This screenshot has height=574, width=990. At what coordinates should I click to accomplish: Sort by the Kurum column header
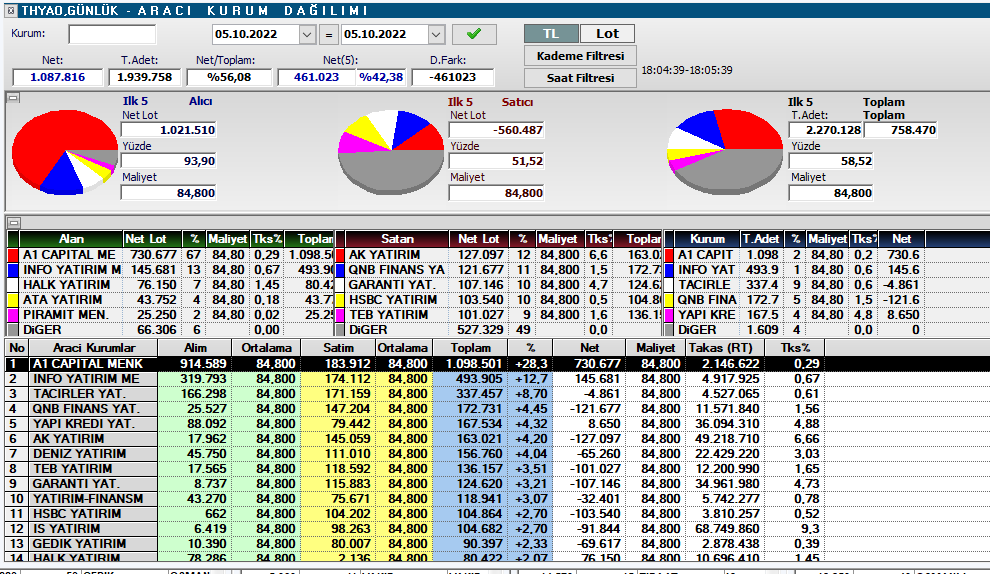[x=707, y=239]
